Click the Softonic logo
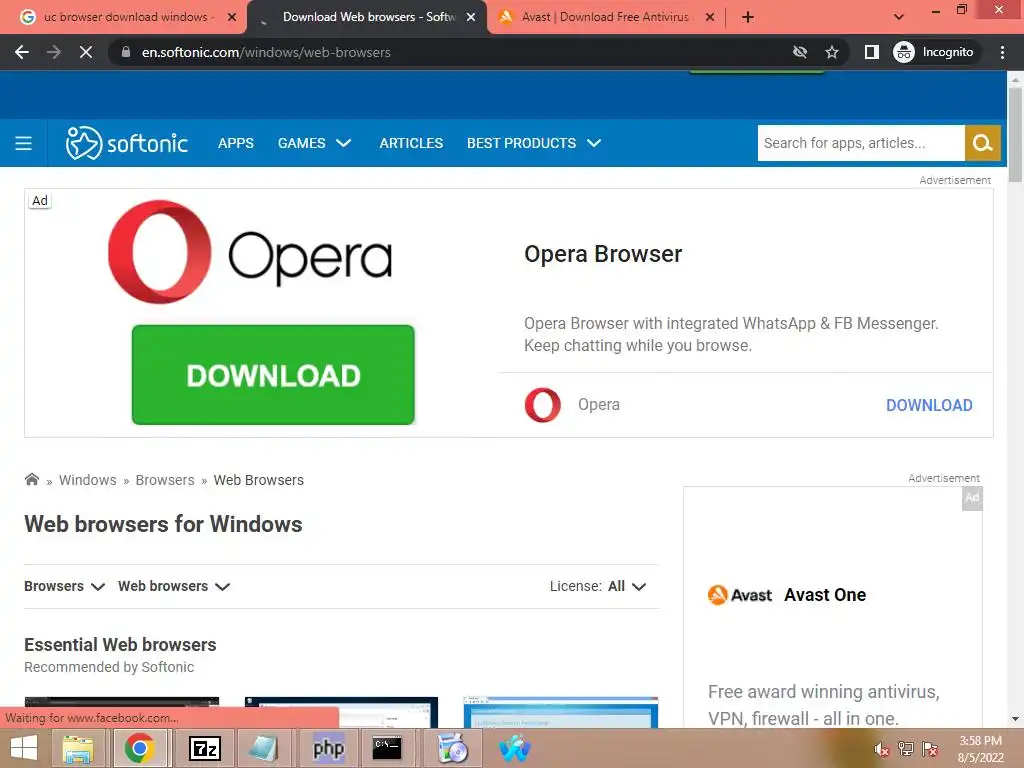The width and height of the screenshot is (1024, 768). click(x=127, y=143)
